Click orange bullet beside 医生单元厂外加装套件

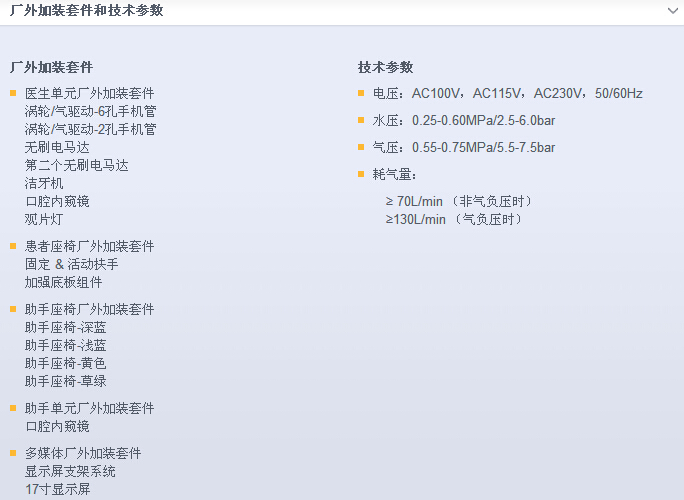(13, 93)
